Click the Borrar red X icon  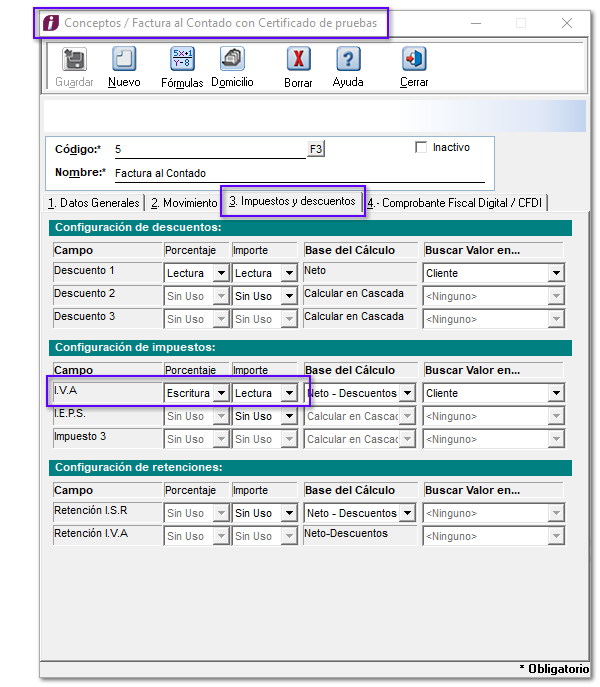298,61
